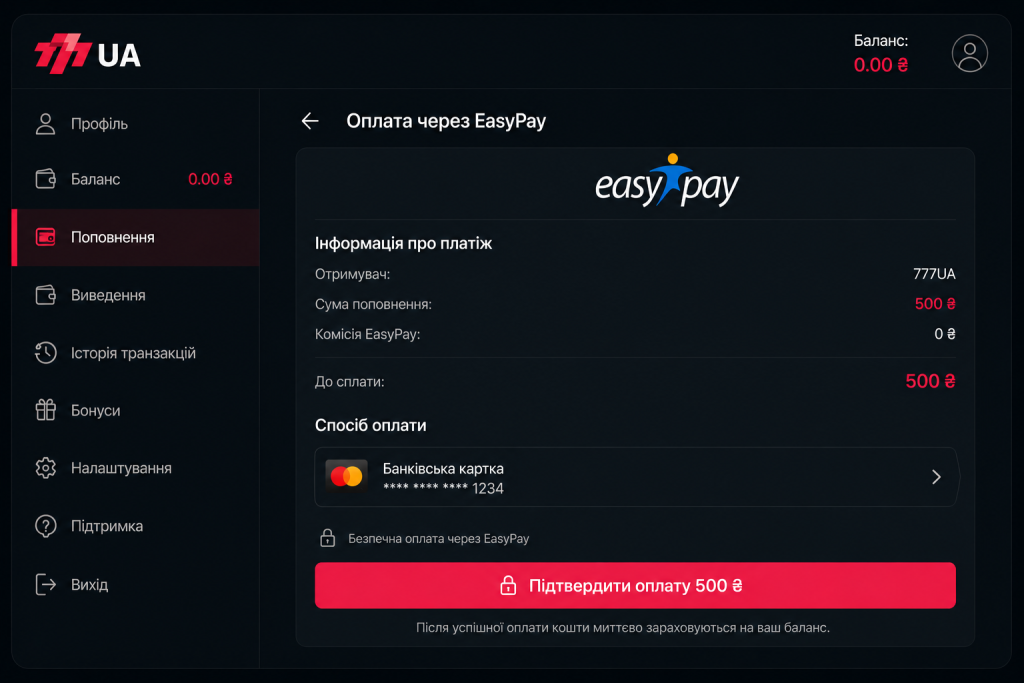Click the Комісія EasyPay value 0 ₴

[944, 334]
